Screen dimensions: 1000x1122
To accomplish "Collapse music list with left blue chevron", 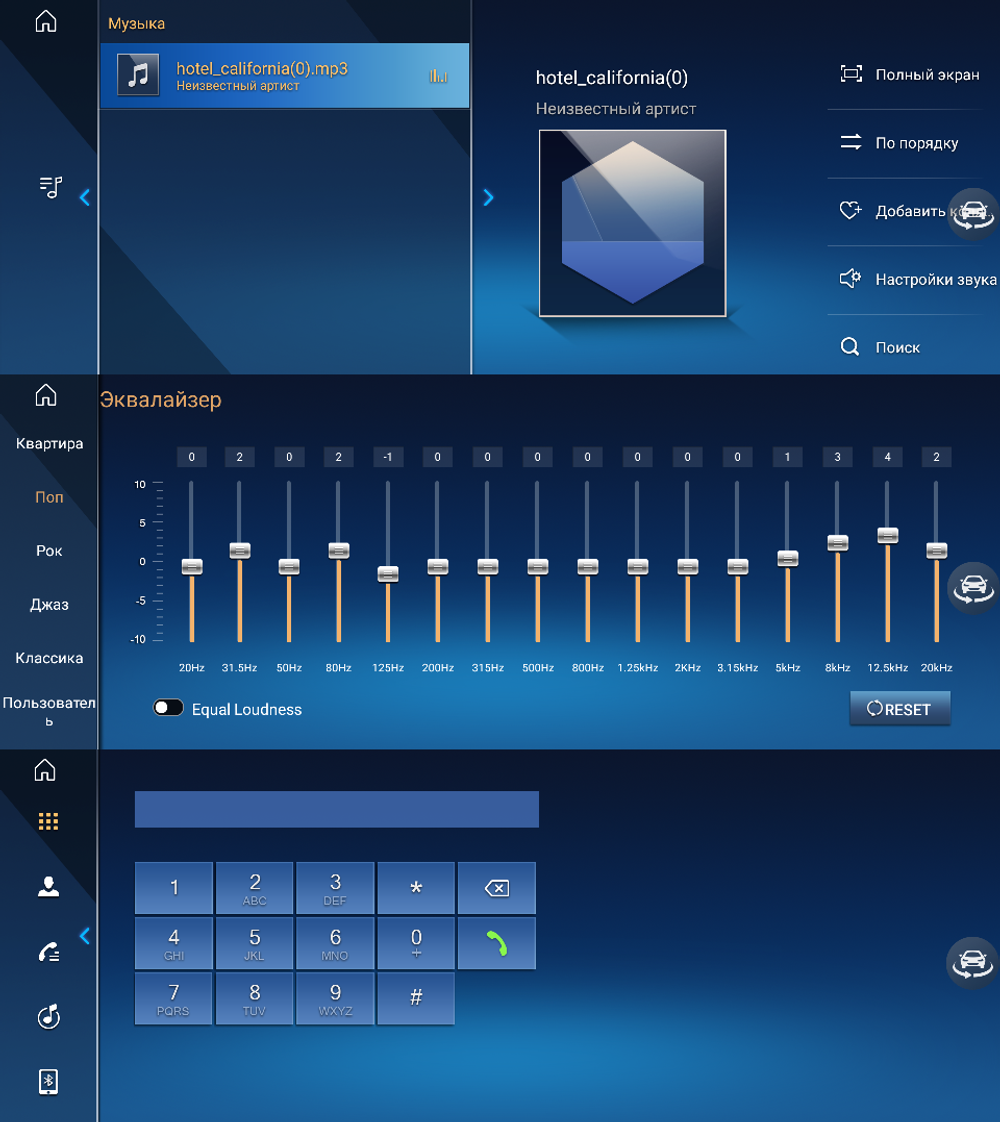I will 84,198.
